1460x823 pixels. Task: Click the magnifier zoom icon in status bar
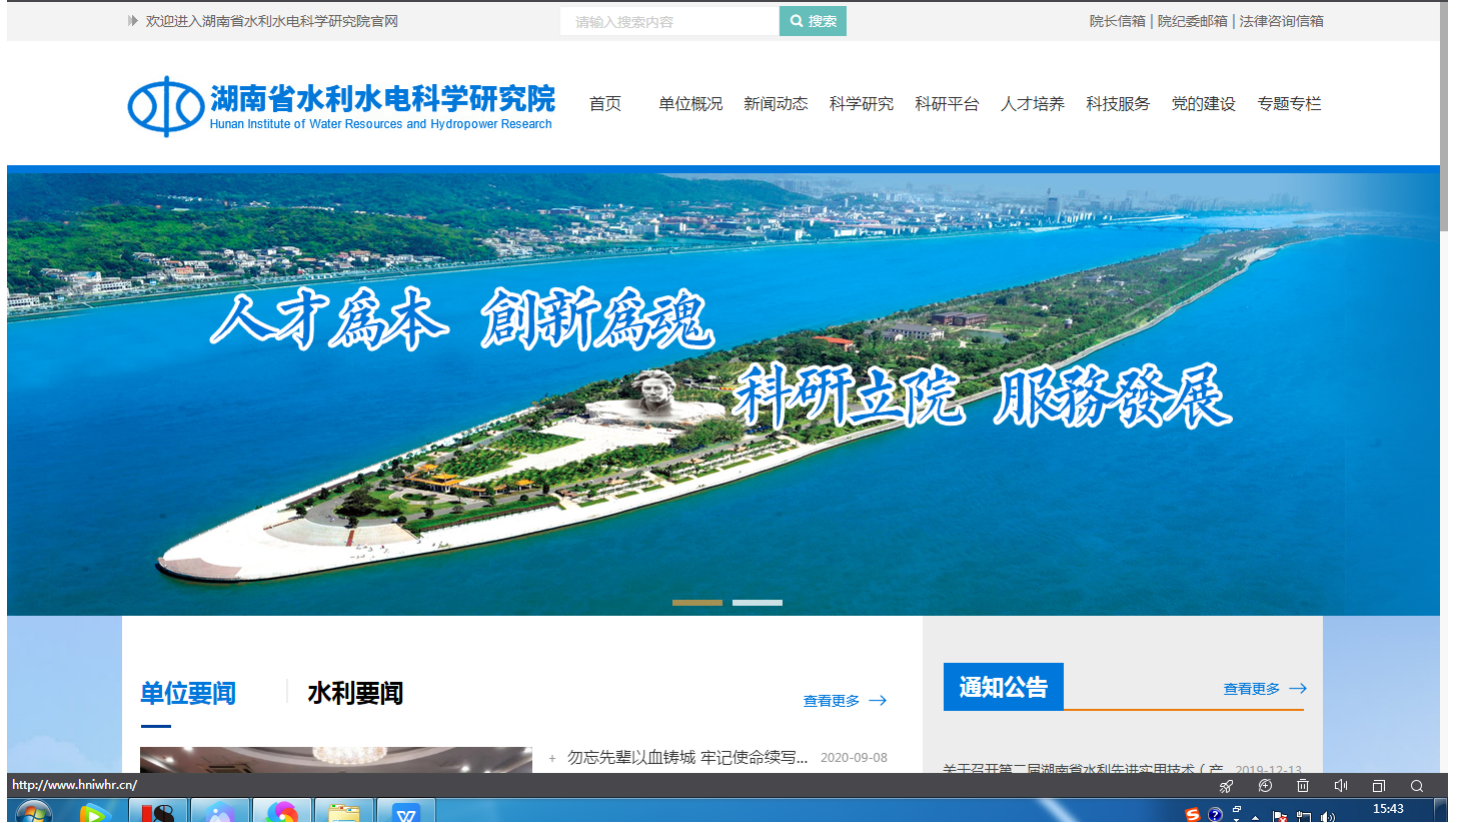[1416, 786]
